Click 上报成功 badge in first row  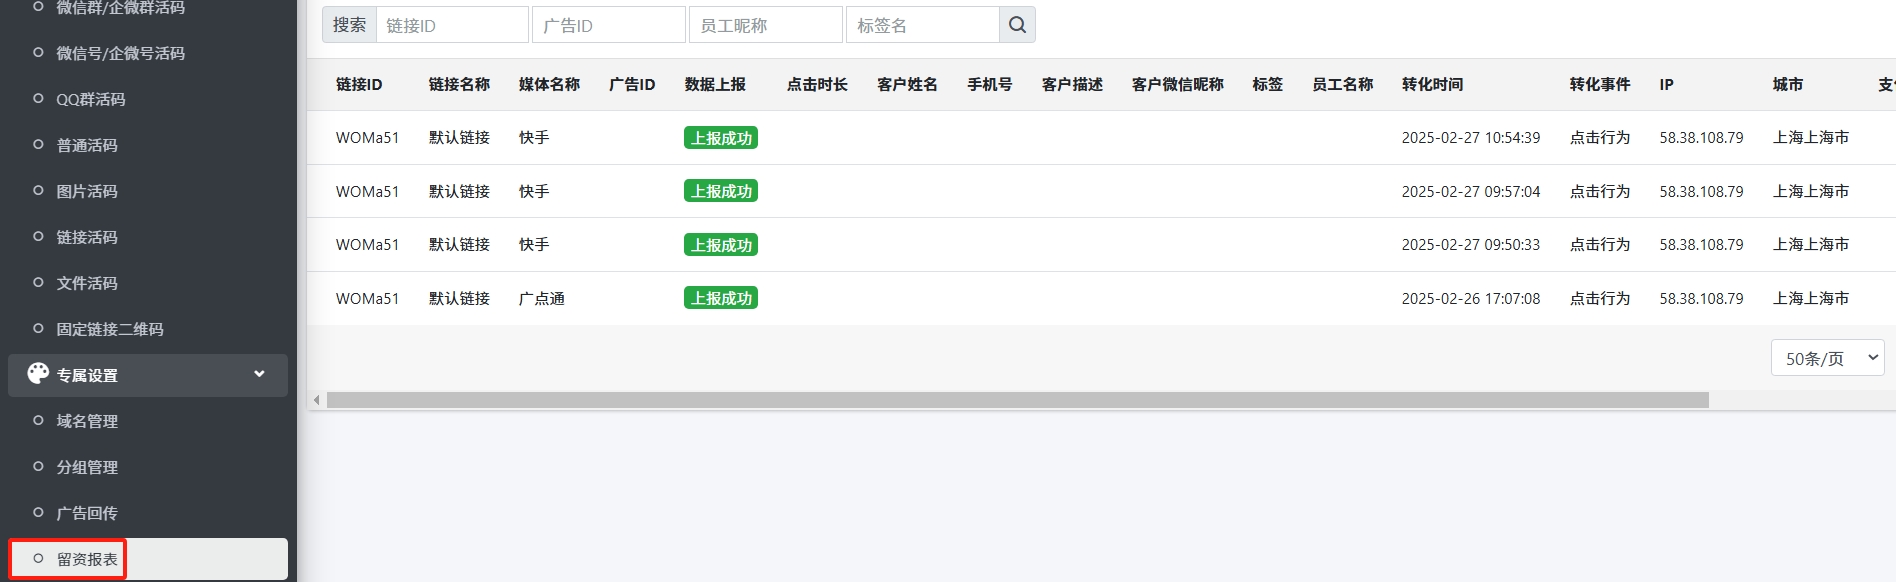click(720, 138)
